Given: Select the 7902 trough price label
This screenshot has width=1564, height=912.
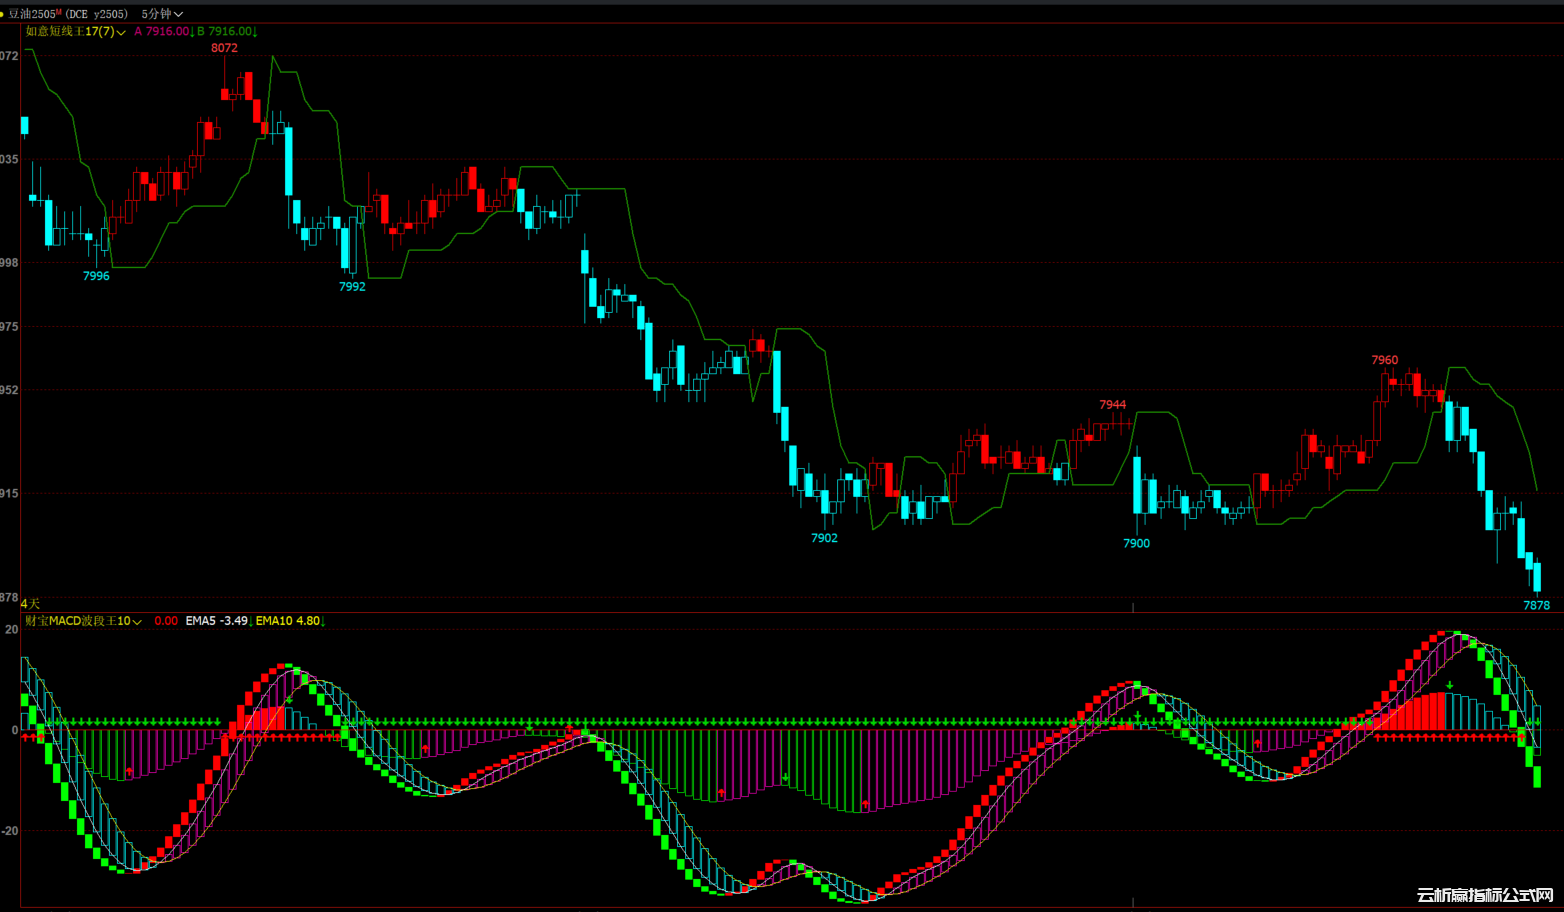Looking at the screenshot, I should (x=824, y=538).
